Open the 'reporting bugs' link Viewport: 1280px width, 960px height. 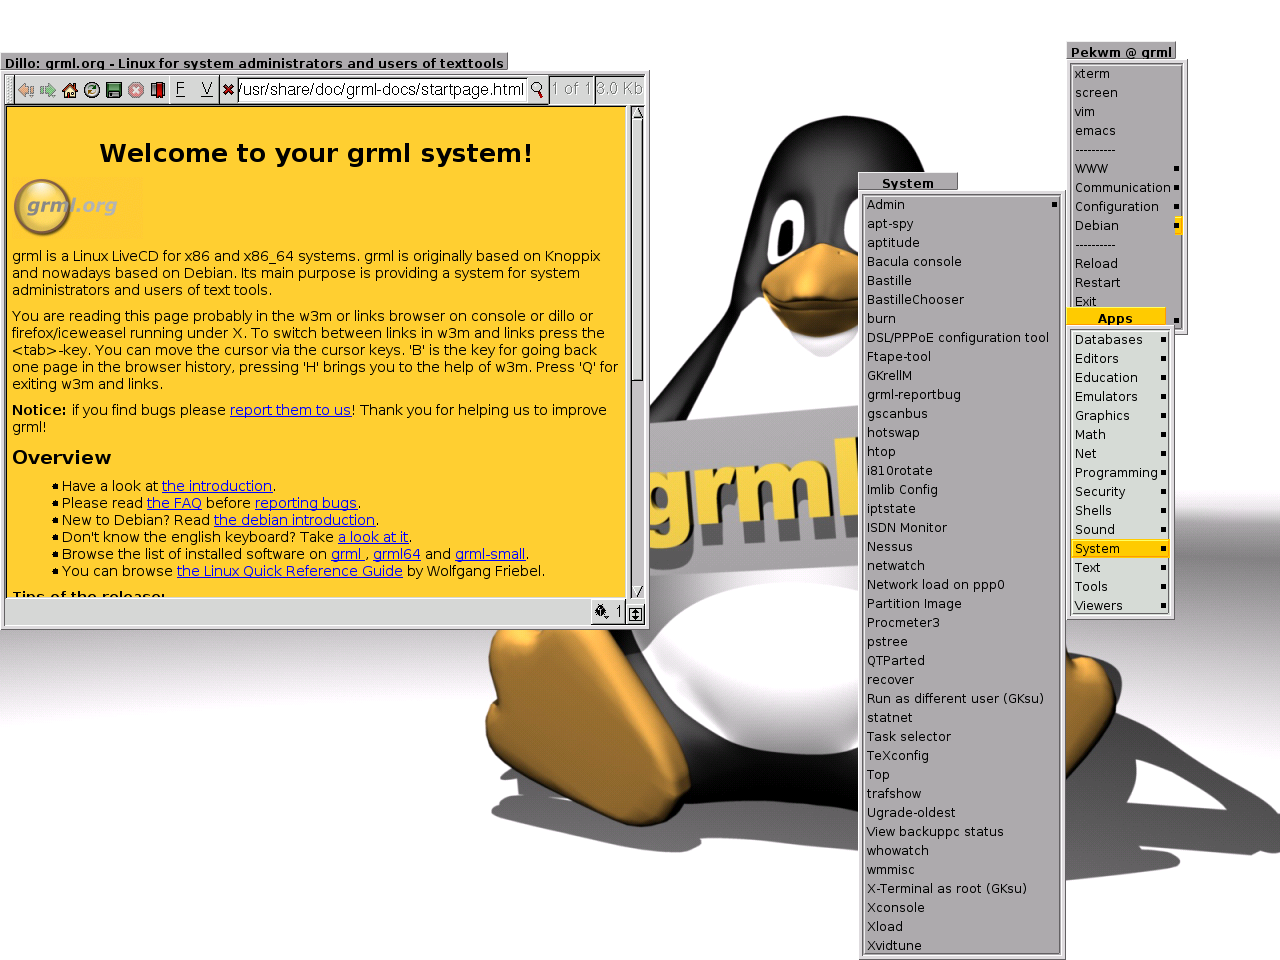[x=306, y=503]
